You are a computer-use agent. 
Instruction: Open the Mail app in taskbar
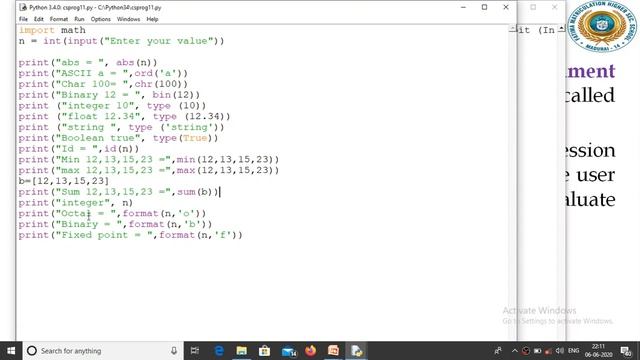click(289, 351)
